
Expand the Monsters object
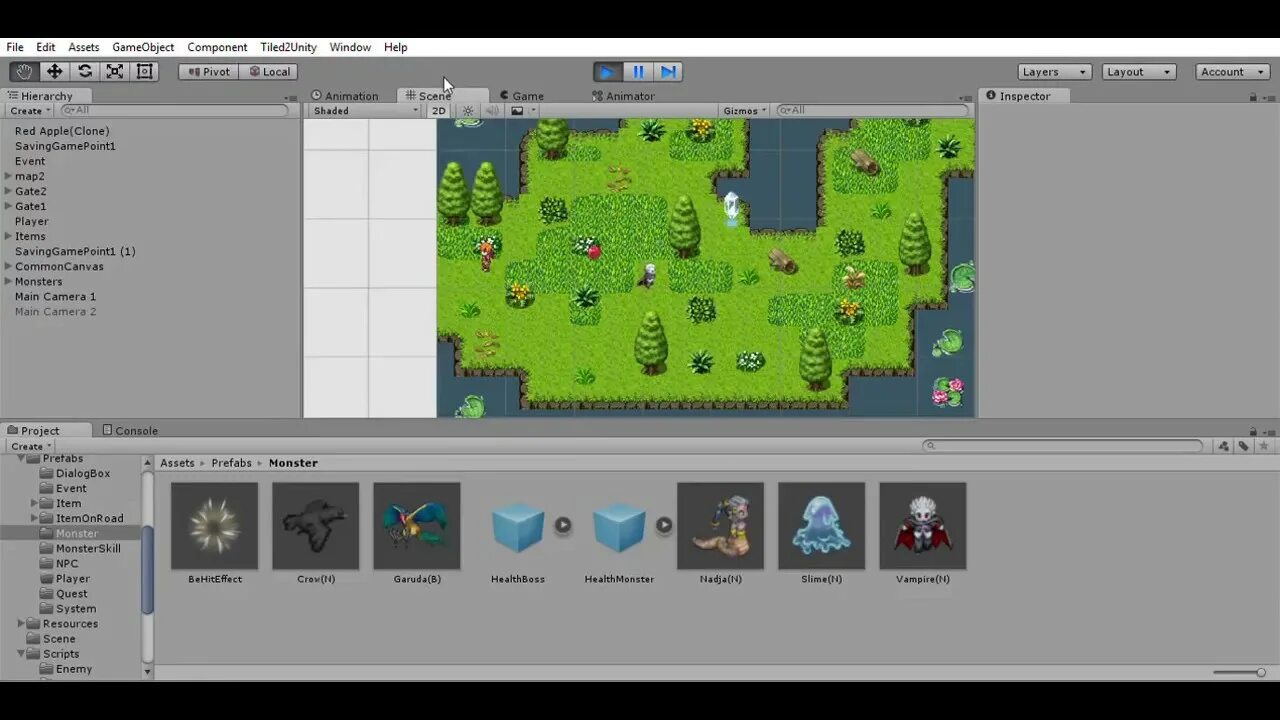point(8,281)
